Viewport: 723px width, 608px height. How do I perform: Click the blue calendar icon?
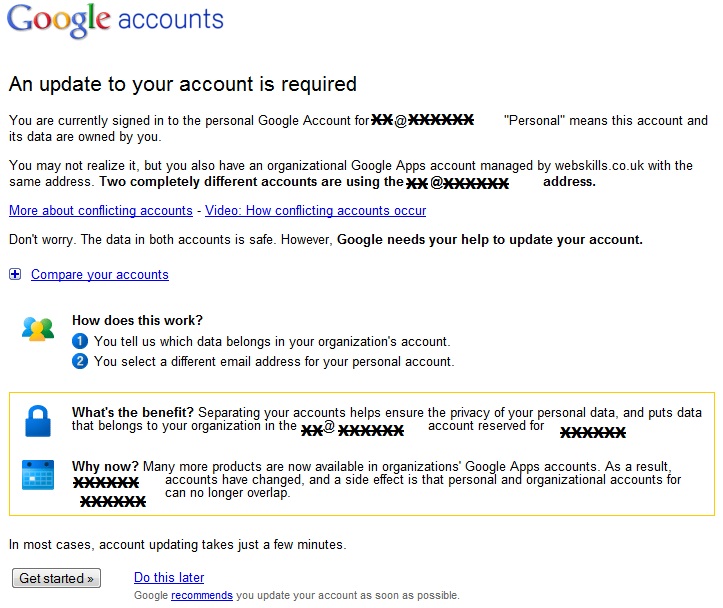coord(38,474)
